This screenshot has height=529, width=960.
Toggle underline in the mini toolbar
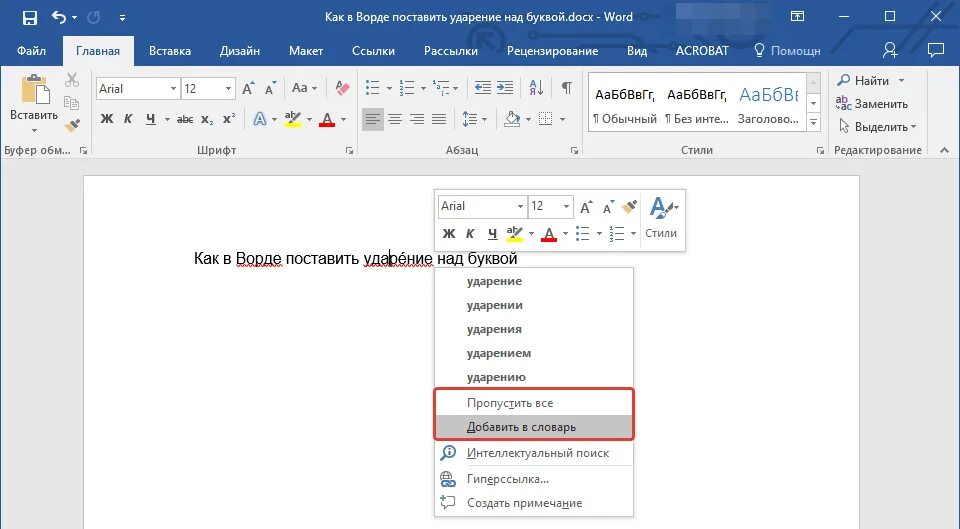pyautogui.click(x=493, y=233)
